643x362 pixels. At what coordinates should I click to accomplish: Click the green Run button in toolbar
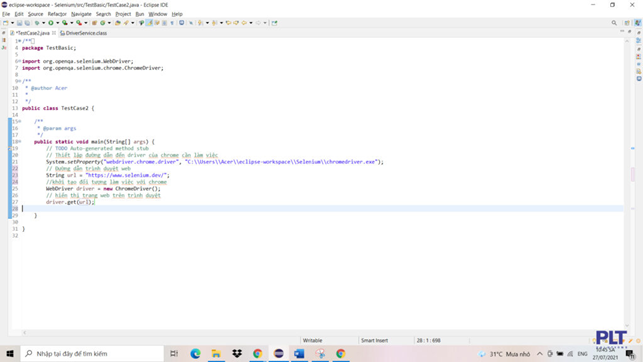[51, 23]
